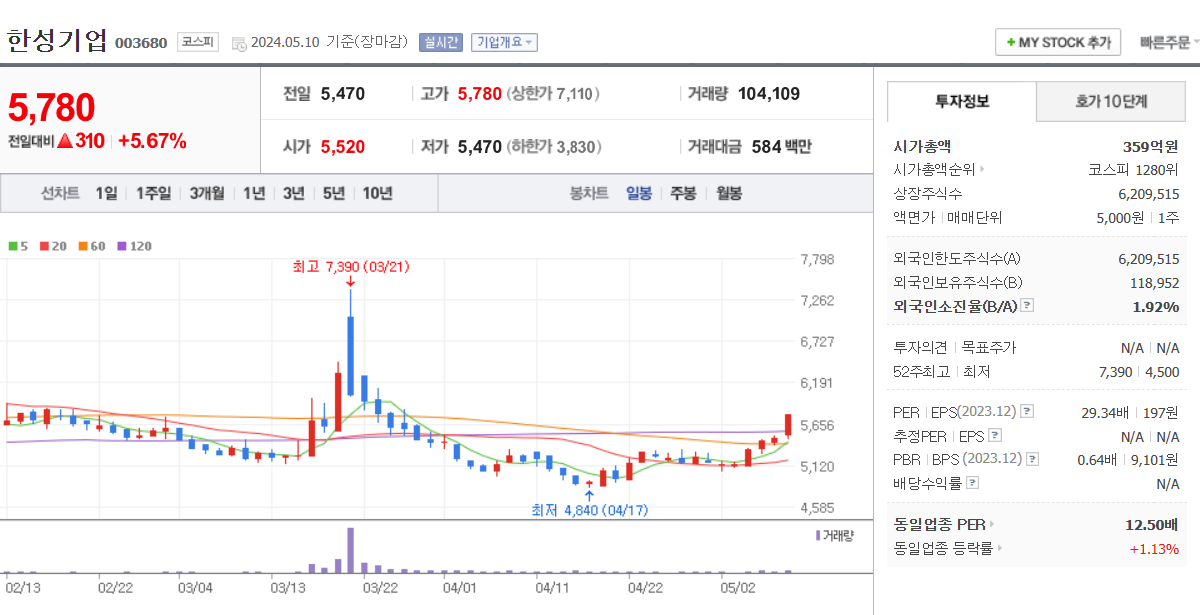Image resolution: width=1201 pixels, height=615 pixels.
Task: Click the 코스피 1280위 ranking value
Action: 1133,169
